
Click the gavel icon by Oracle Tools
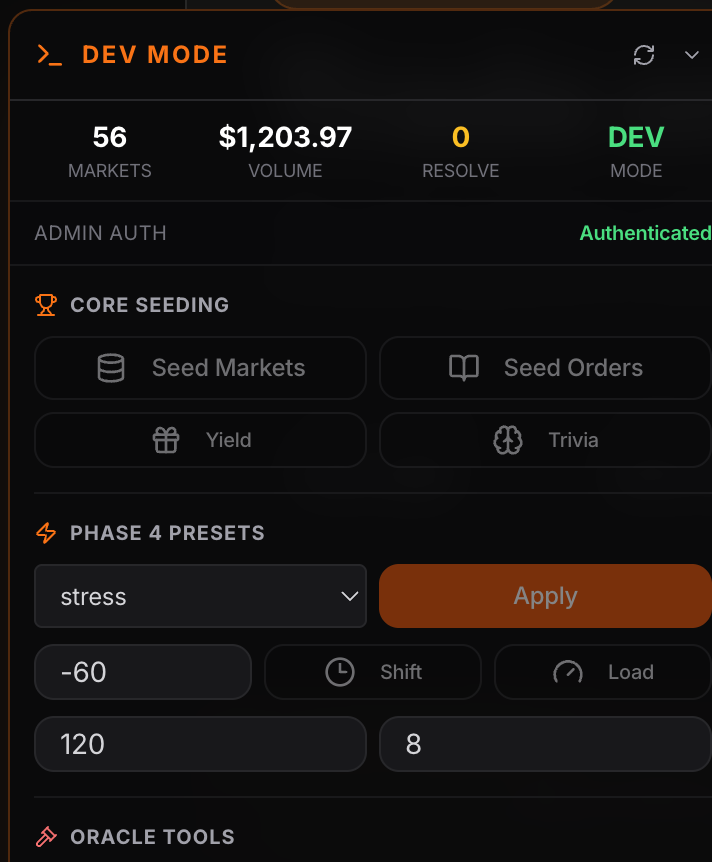(x=46, y=837)
